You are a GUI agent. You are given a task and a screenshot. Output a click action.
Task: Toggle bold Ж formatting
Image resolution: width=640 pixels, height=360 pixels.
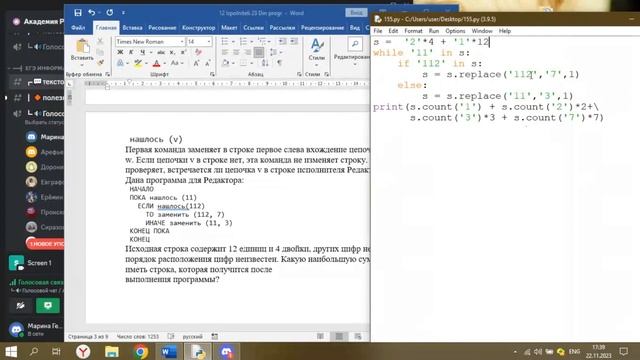[x=120, y=52]
